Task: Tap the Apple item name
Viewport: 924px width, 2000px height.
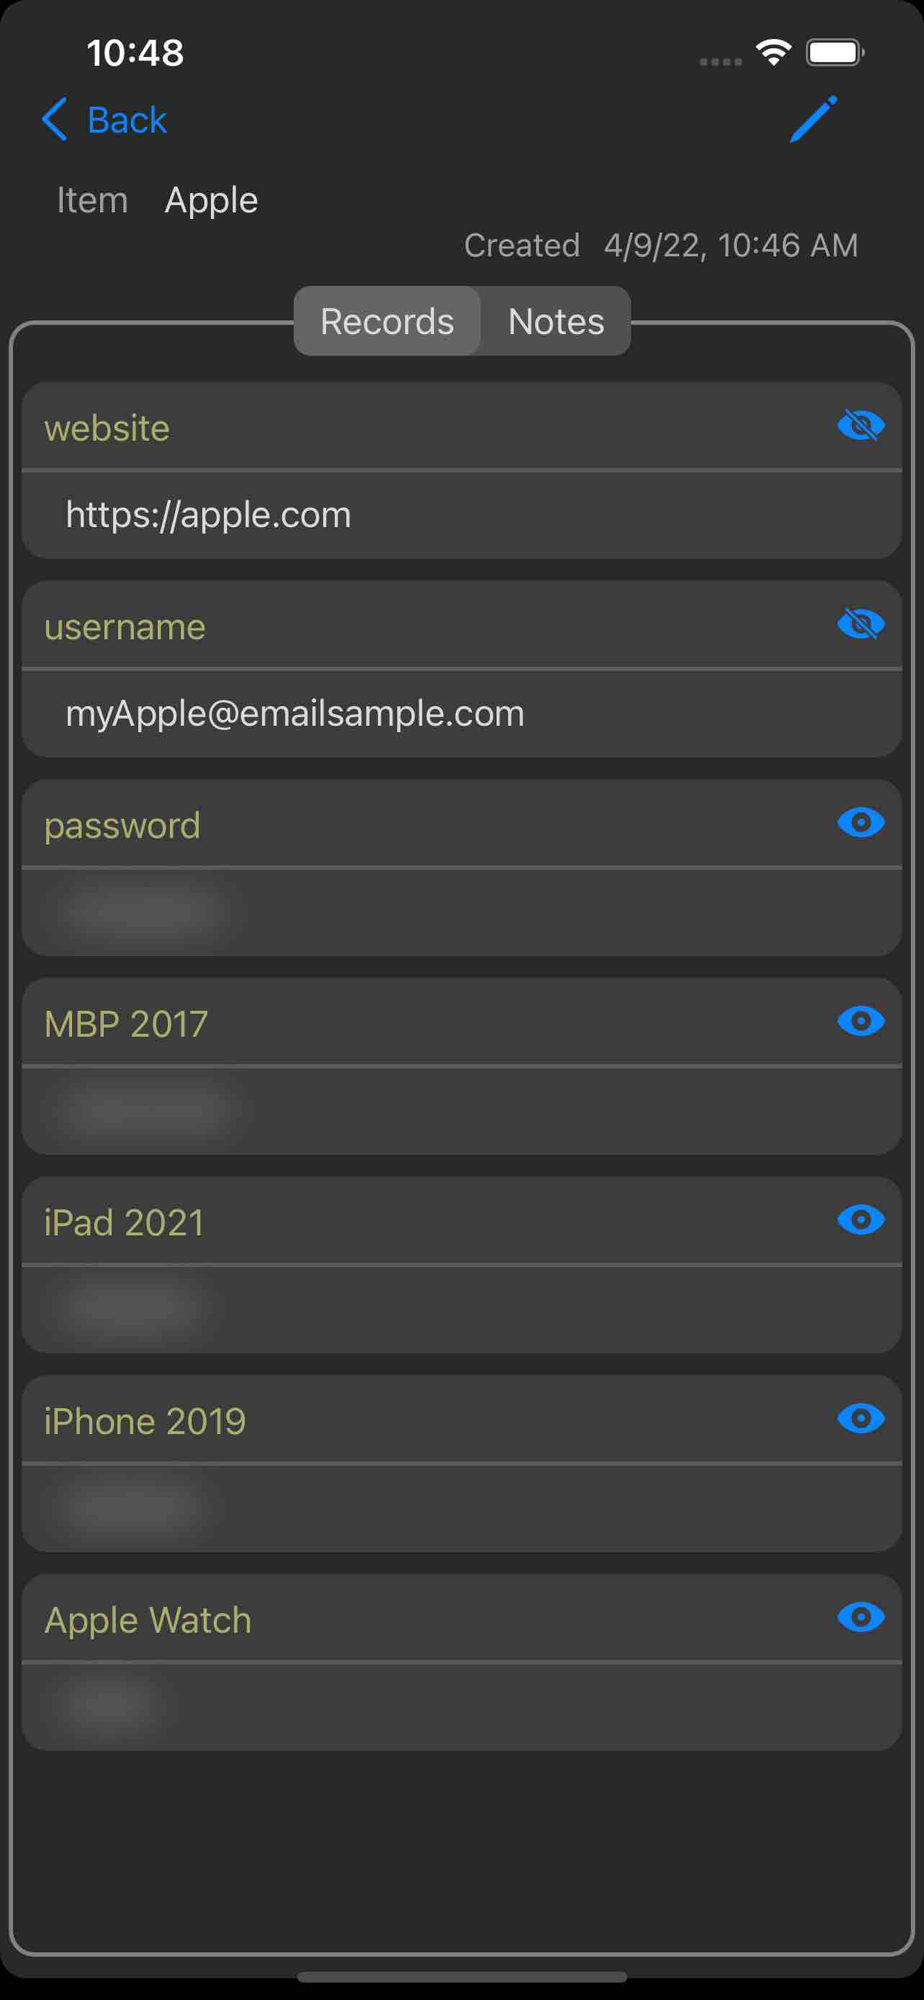Action: (x=211, y=200)
